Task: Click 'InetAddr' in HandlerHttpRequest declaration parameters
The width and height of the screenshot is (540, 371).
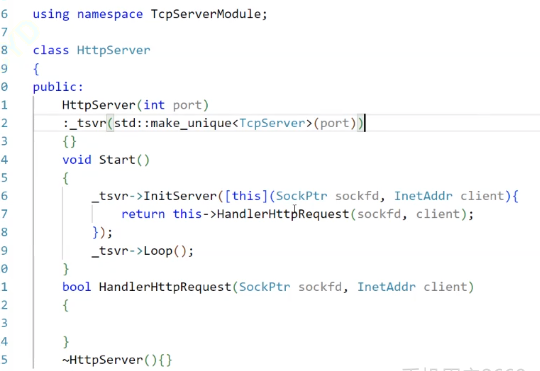Action: point(386,287)
